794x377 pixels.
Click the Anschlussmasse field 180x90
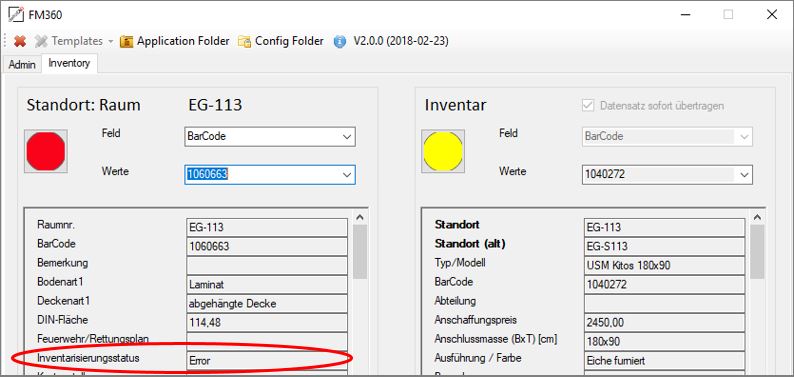point(664,342)
